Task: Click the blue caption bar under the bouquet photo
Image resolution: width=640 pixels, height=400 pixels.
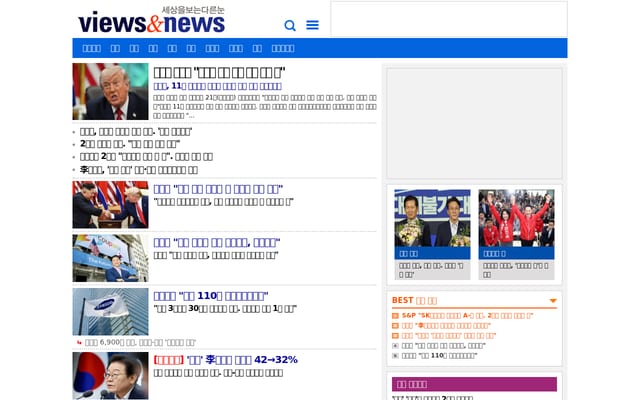Action: (x=432, y=253)
